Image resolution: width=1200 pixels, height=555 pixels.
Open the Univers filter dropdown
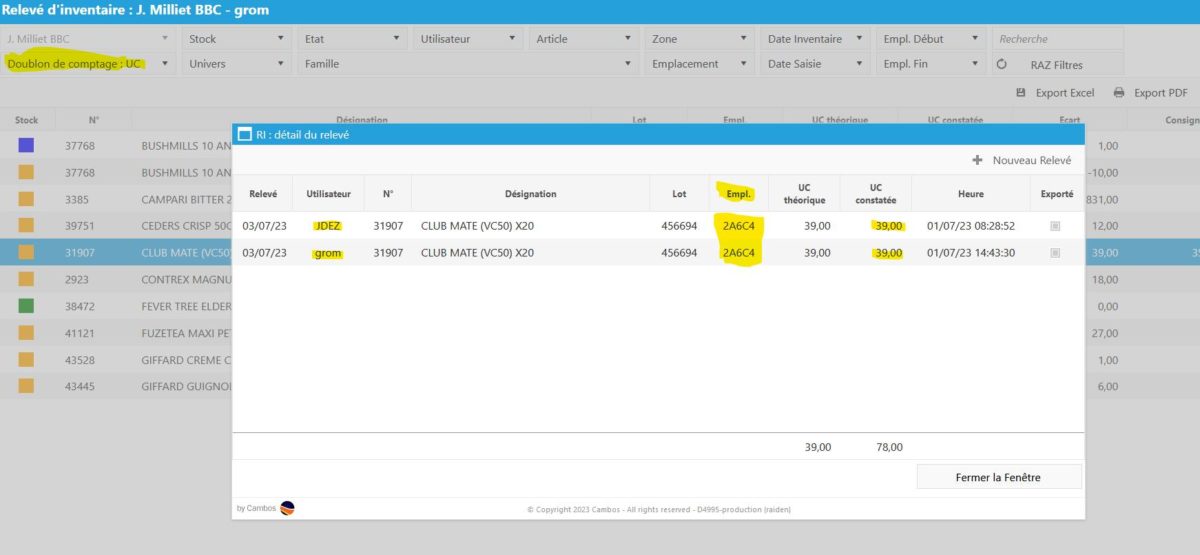(x=236, y=64)
